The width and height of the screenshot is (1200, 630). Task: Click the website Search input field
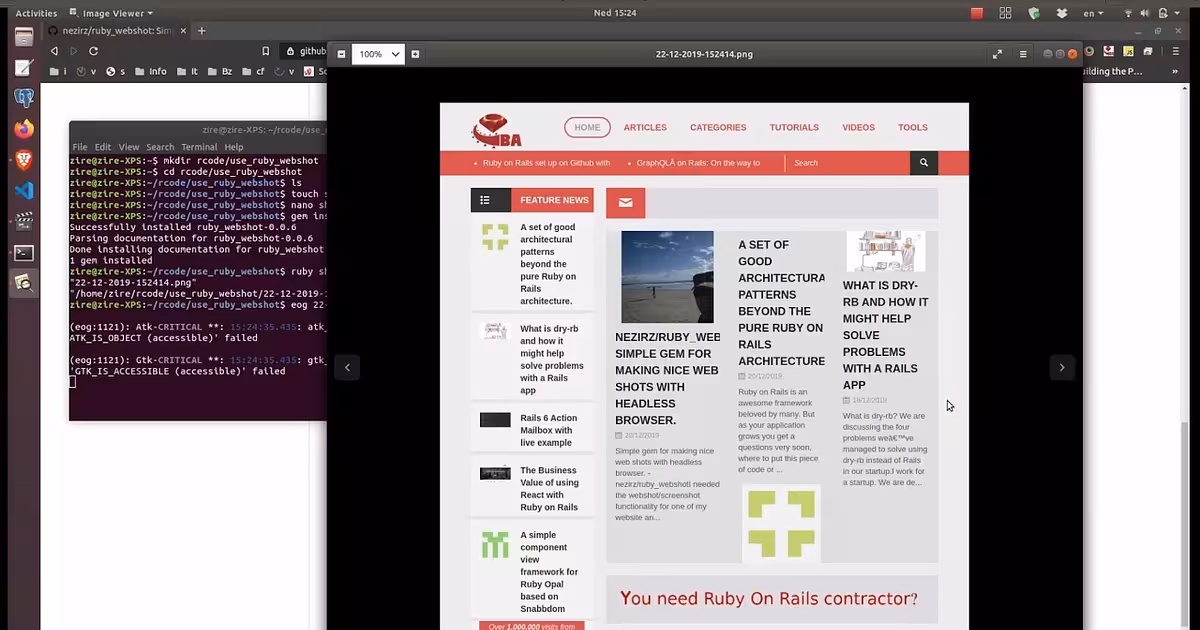(848, 162)
